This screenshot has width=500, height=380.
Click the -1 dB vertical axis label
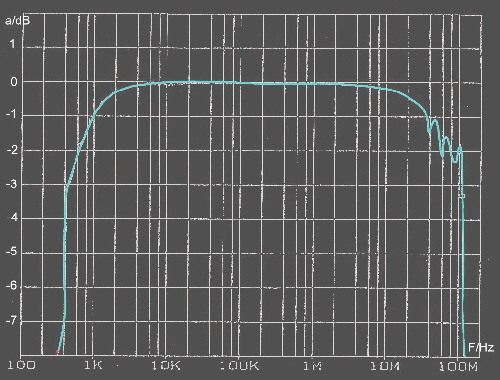point(11,114)
